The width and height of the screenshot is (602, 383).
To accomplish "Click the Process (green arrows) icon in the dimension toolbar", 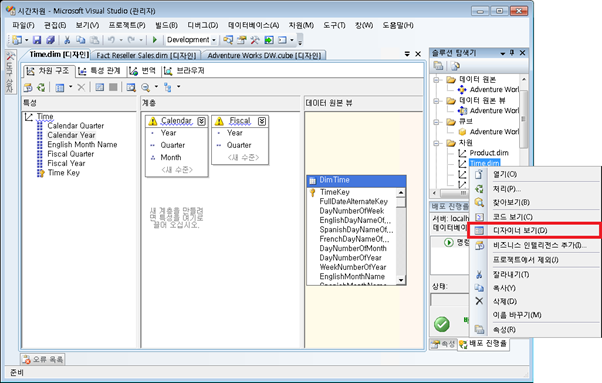I will tap(41, 87).
